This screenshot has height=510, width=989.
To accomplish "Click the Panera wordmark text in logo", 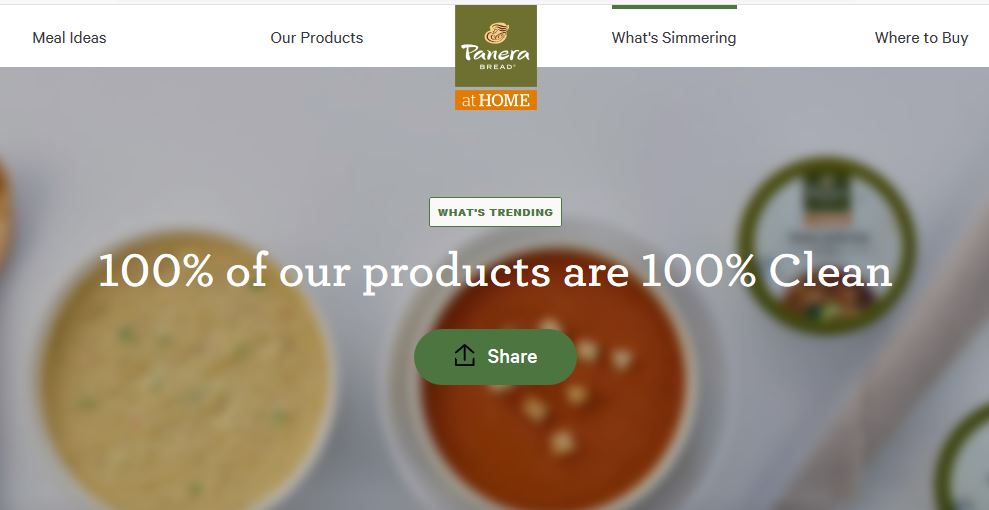I will click(x=496, y=53).
